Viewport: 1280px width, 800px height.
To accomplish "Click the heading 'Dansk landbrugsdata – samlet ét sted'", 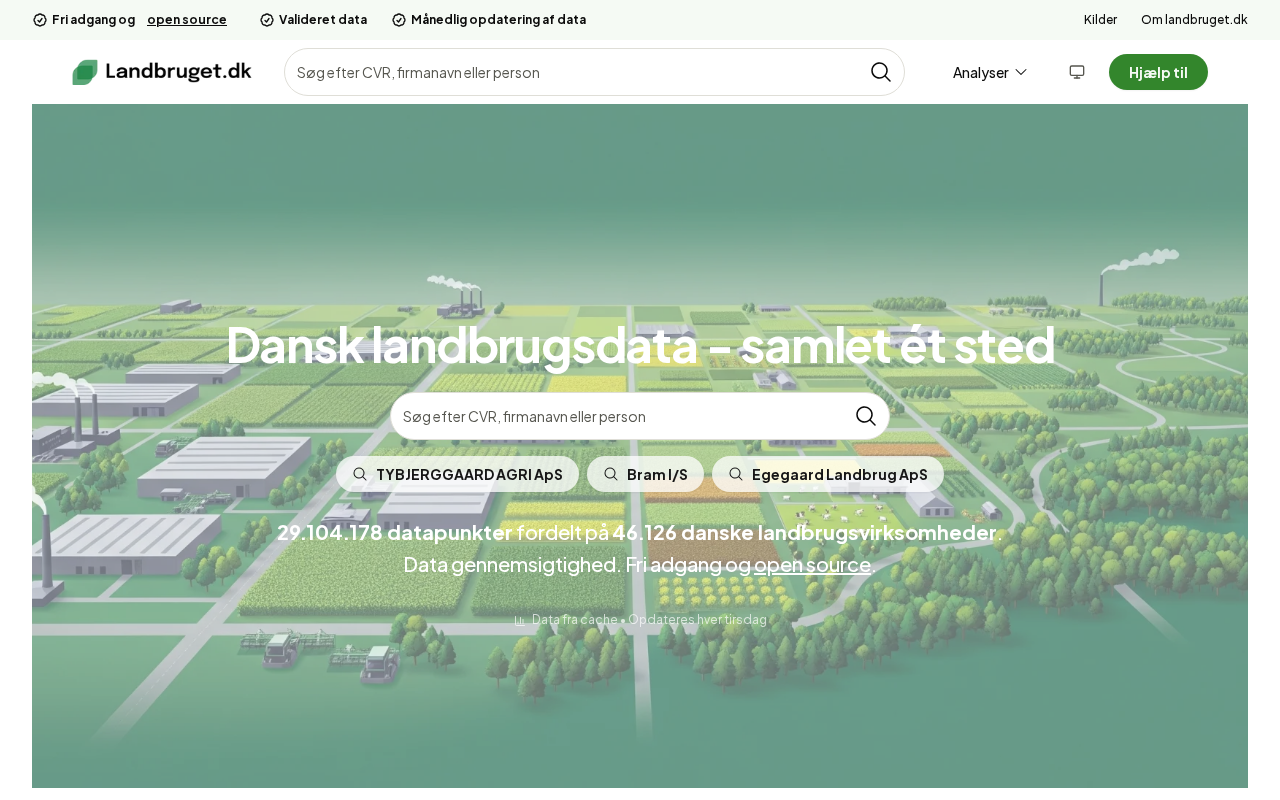I will tap(640, 345).
